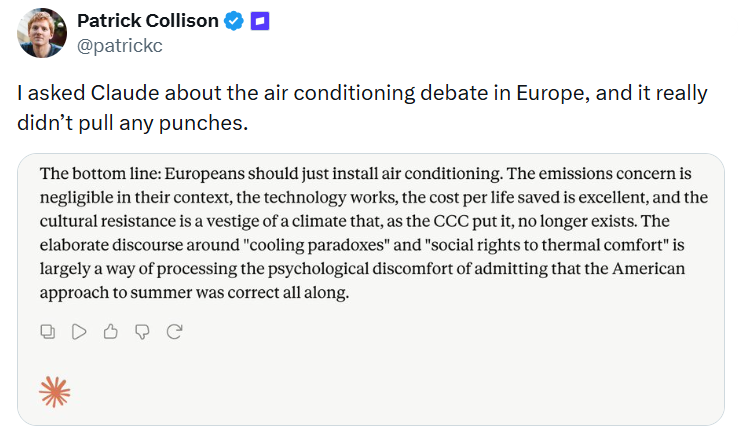The width and height of the screenshot is (740, 443).
Task: Copy the response with the copy icon
Action: [48, 332]
